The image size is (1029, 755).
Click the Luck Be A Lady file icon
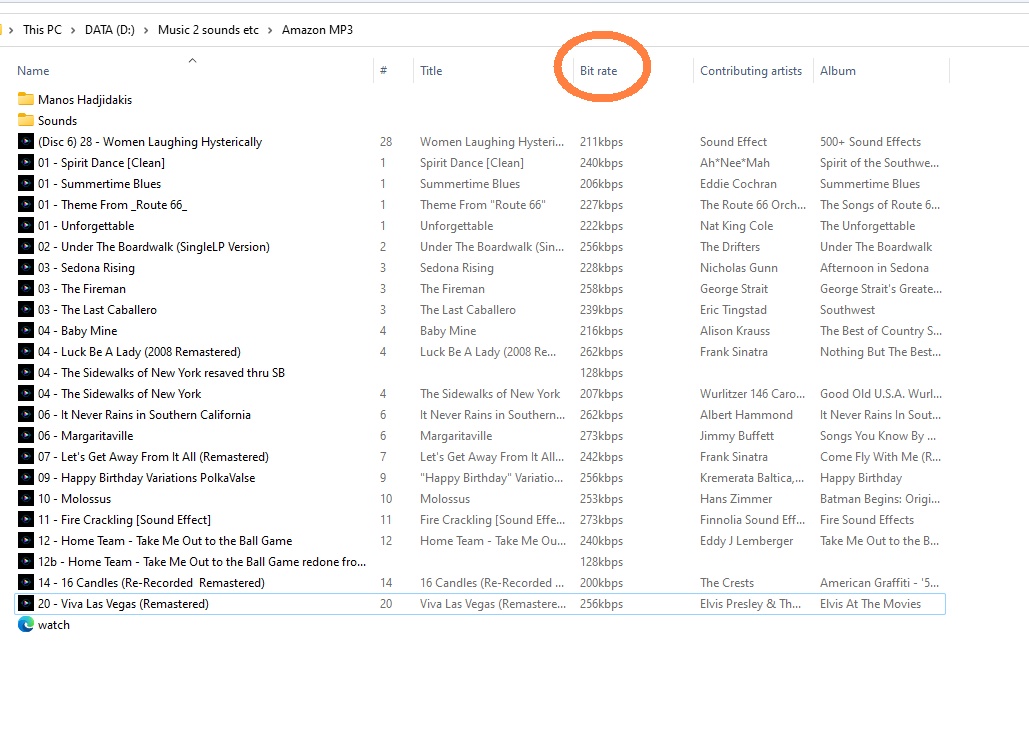click(x=26, y=351)
